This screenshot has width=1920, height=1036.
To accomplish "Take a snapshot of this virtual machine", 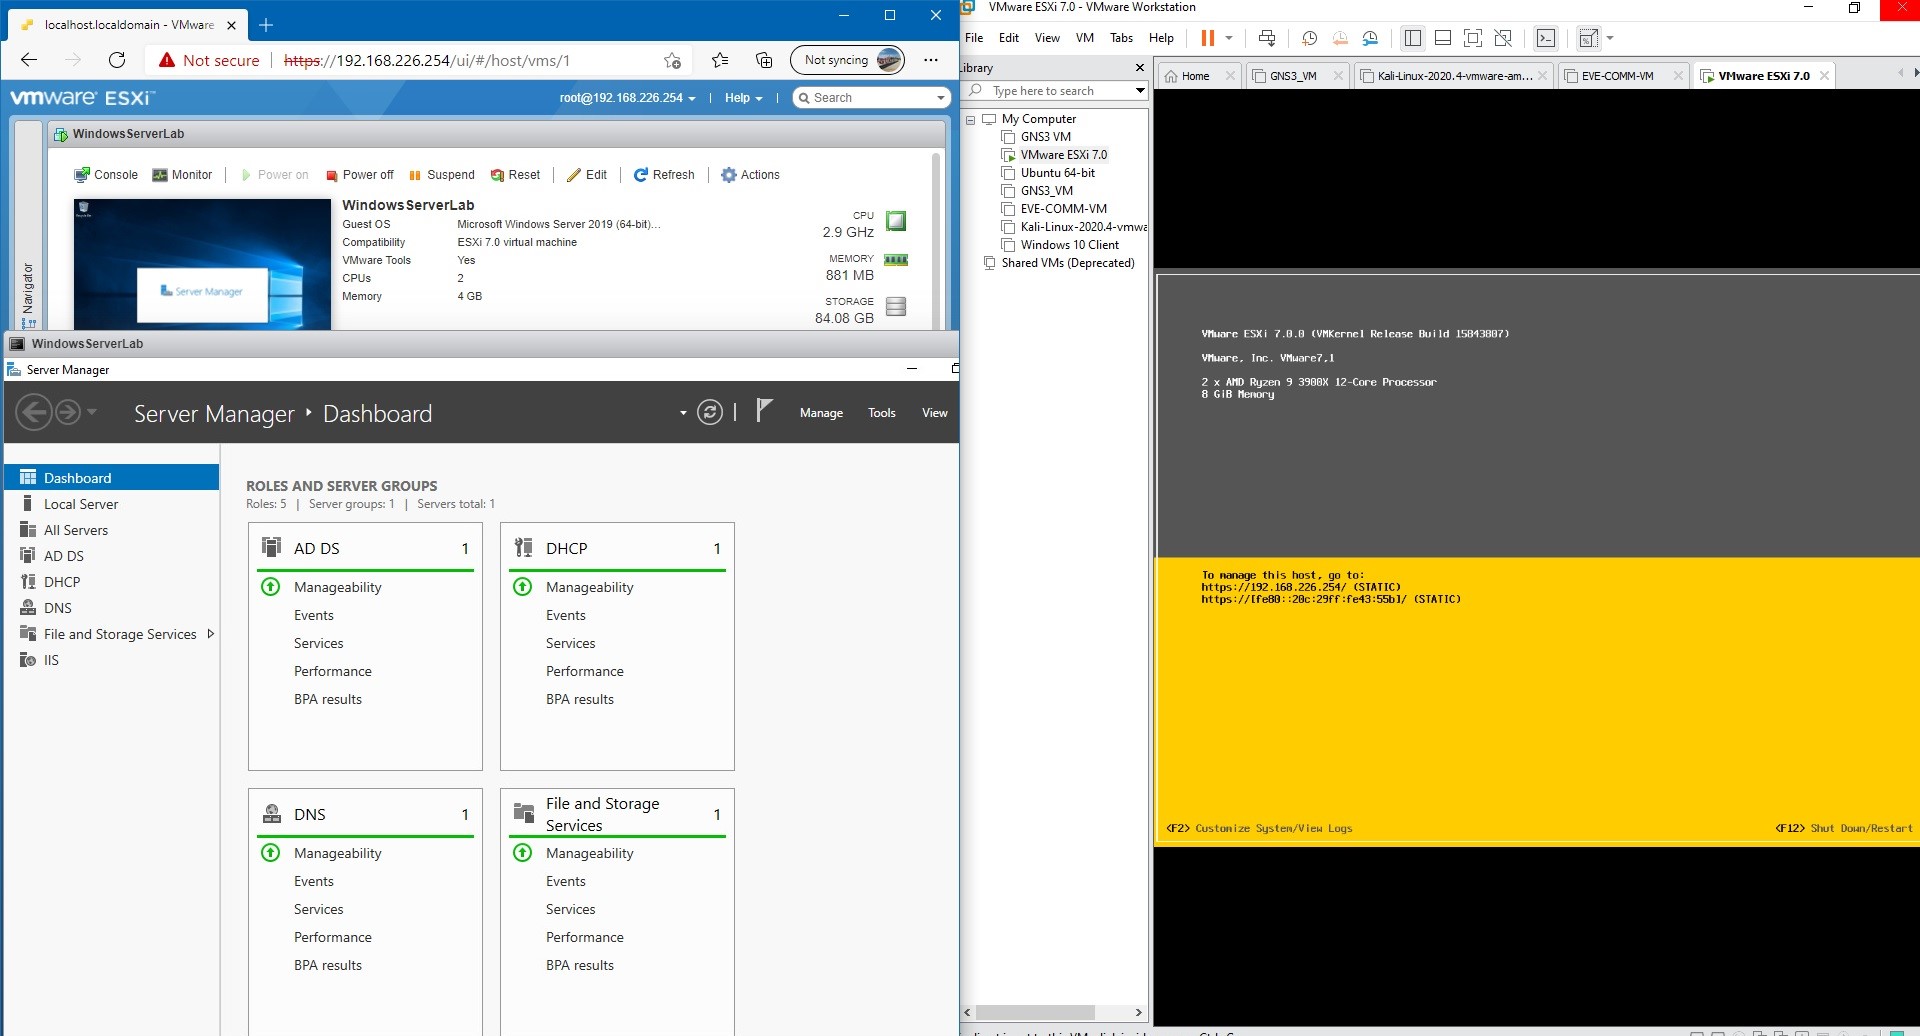I will point(1309,38).
